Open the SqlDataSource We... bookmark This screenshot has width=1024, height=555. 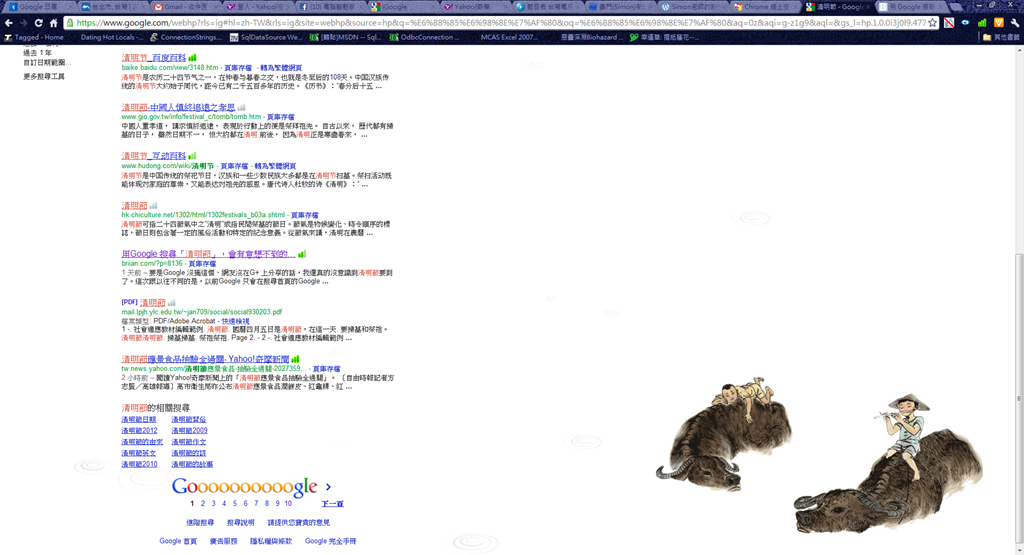[266, 37]
